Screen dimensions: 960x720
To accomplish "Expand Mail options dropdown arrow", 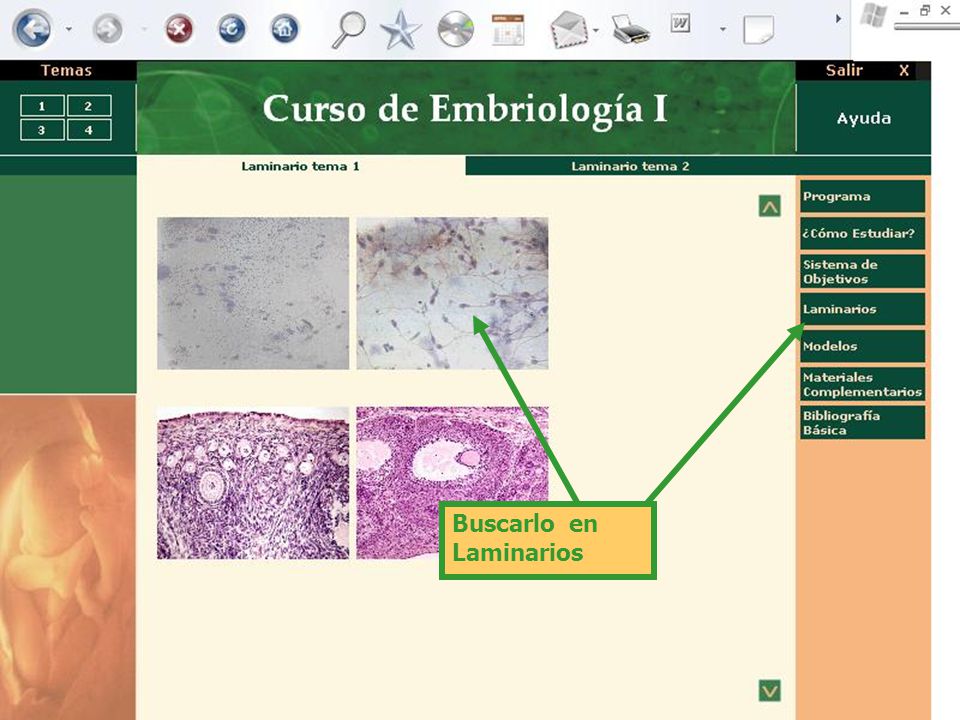I will [x=596, y=29].
